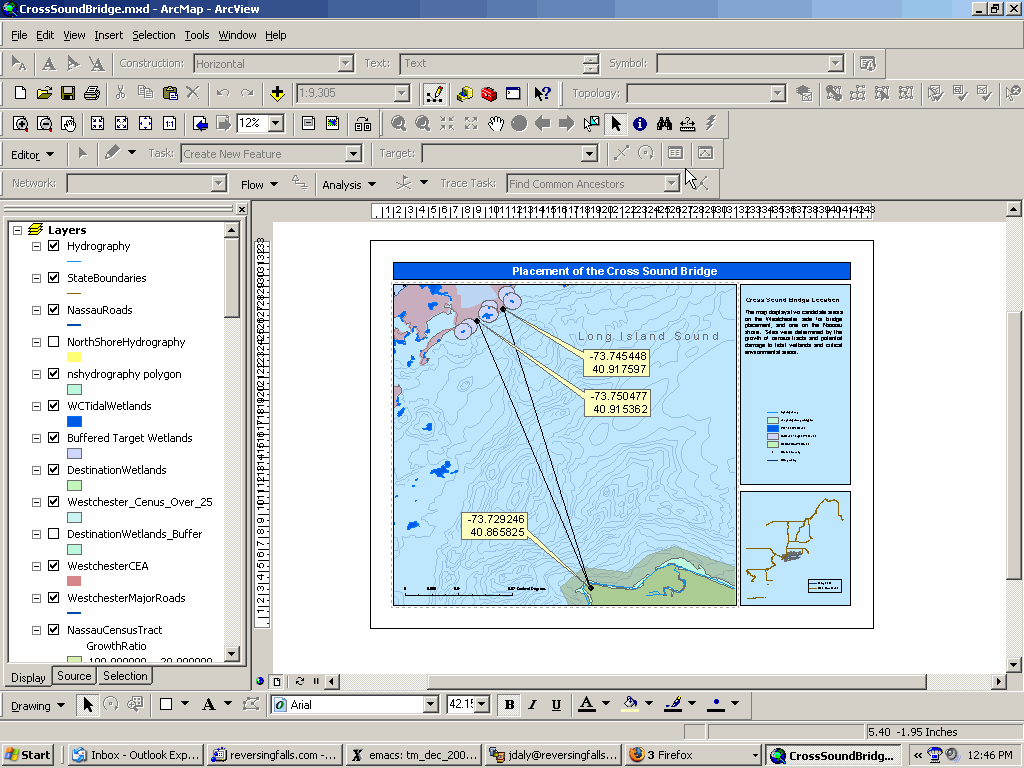The image size is (1024, 768).
Task: Turn off the WestchesterCEA layer
Action: pos(54,566)
